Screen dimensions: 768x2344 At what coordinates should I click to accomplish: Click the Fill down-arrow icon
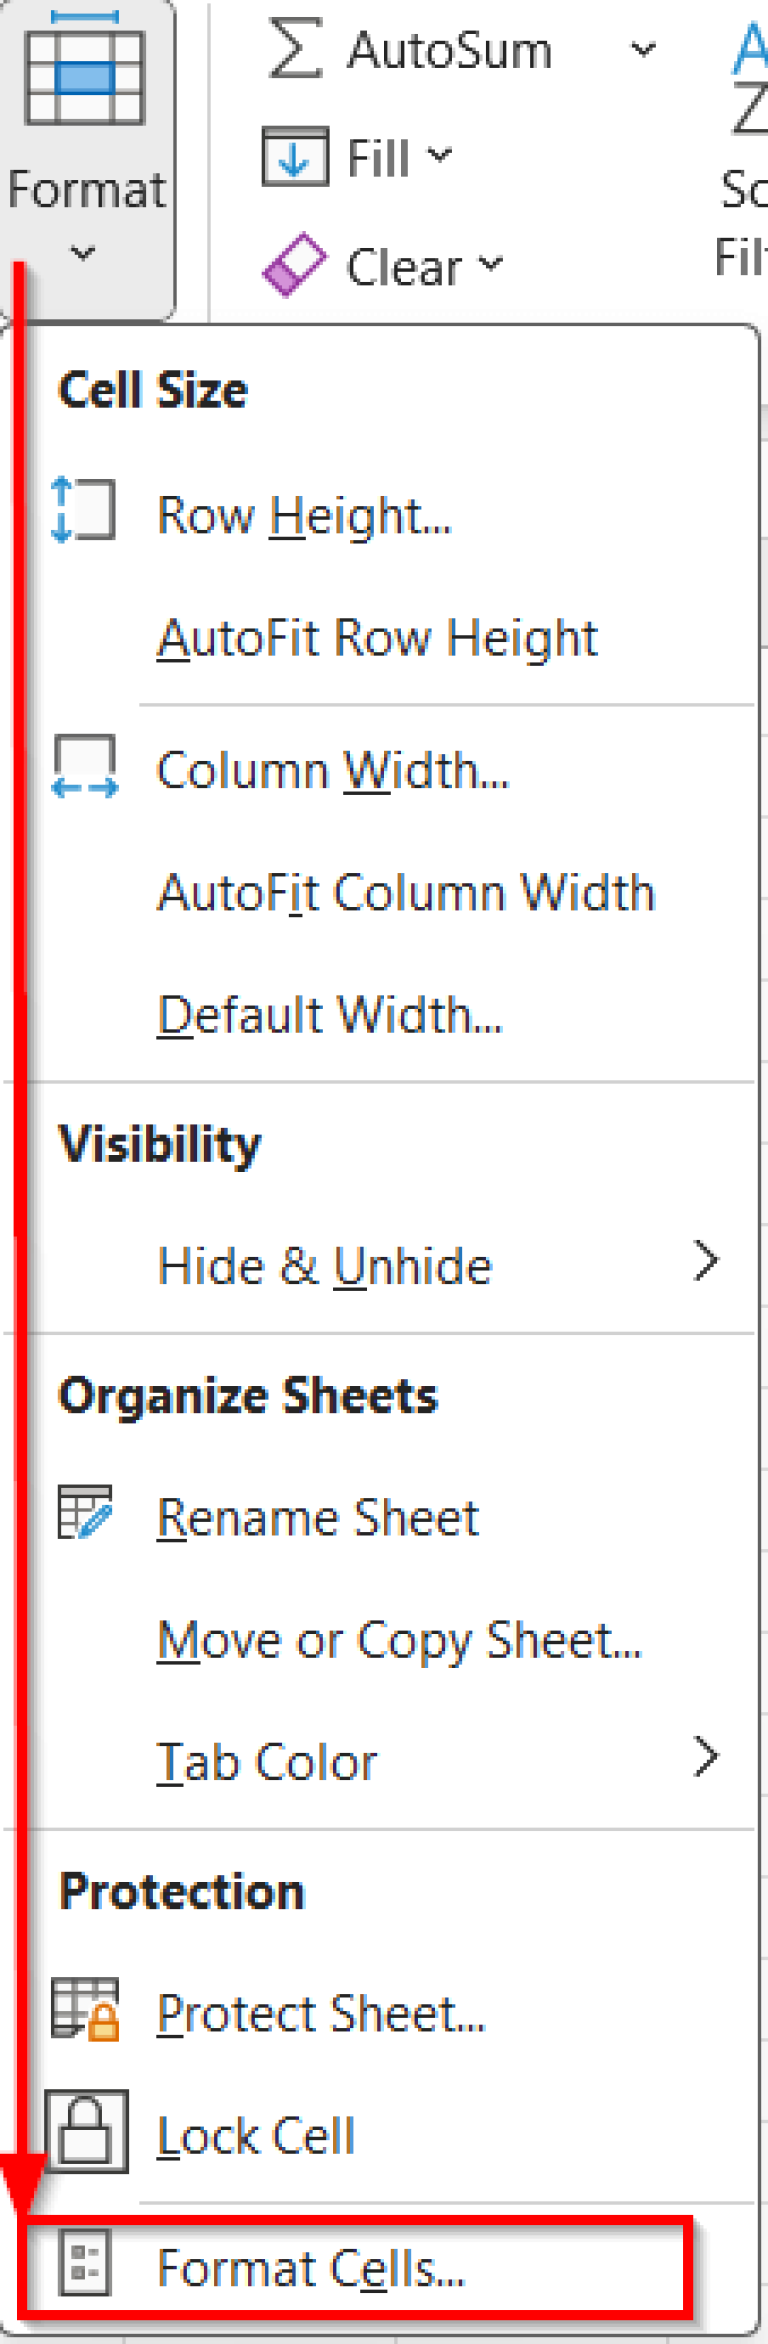(x=294, y=157)
